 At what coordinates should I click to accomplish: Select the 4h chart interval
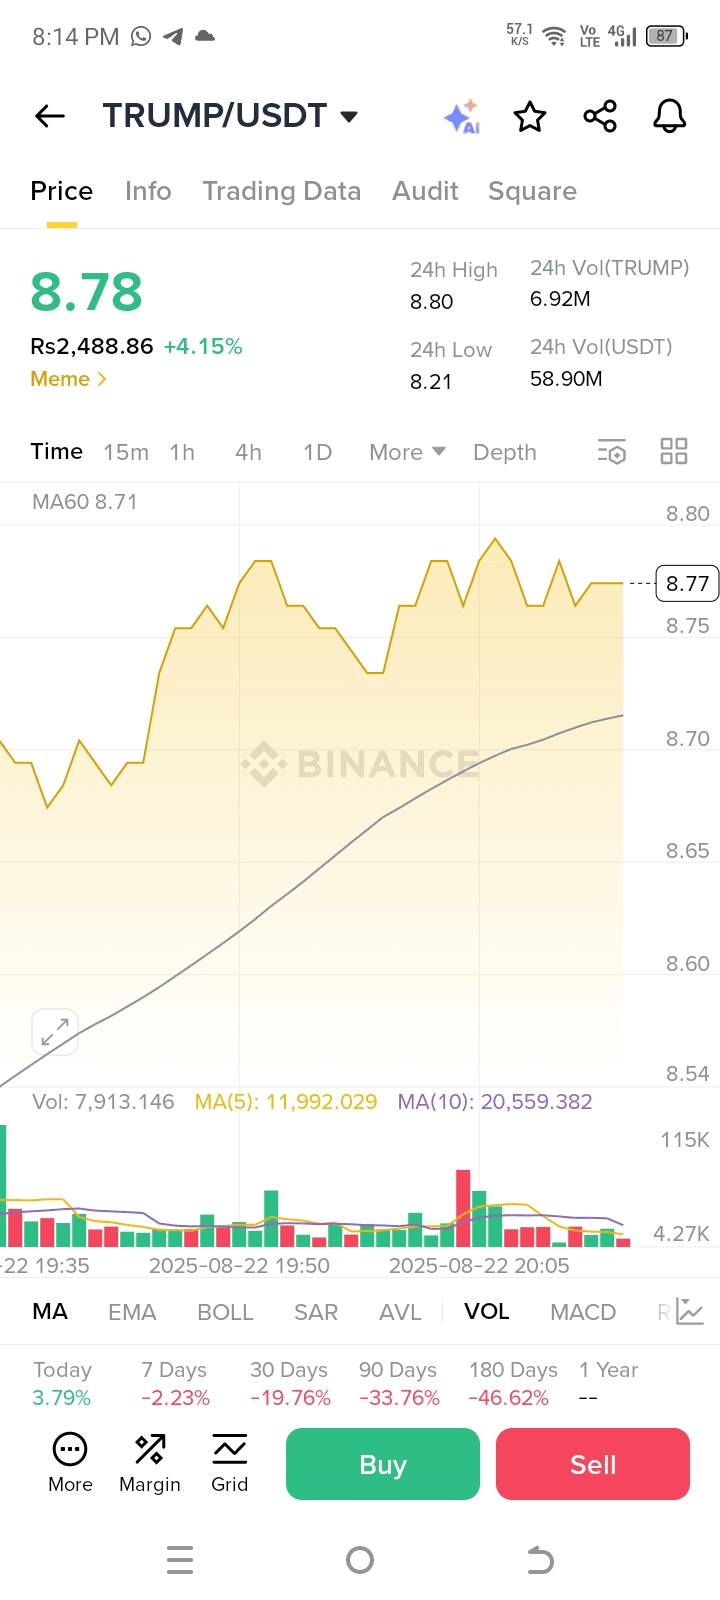(x=248, y=452)
